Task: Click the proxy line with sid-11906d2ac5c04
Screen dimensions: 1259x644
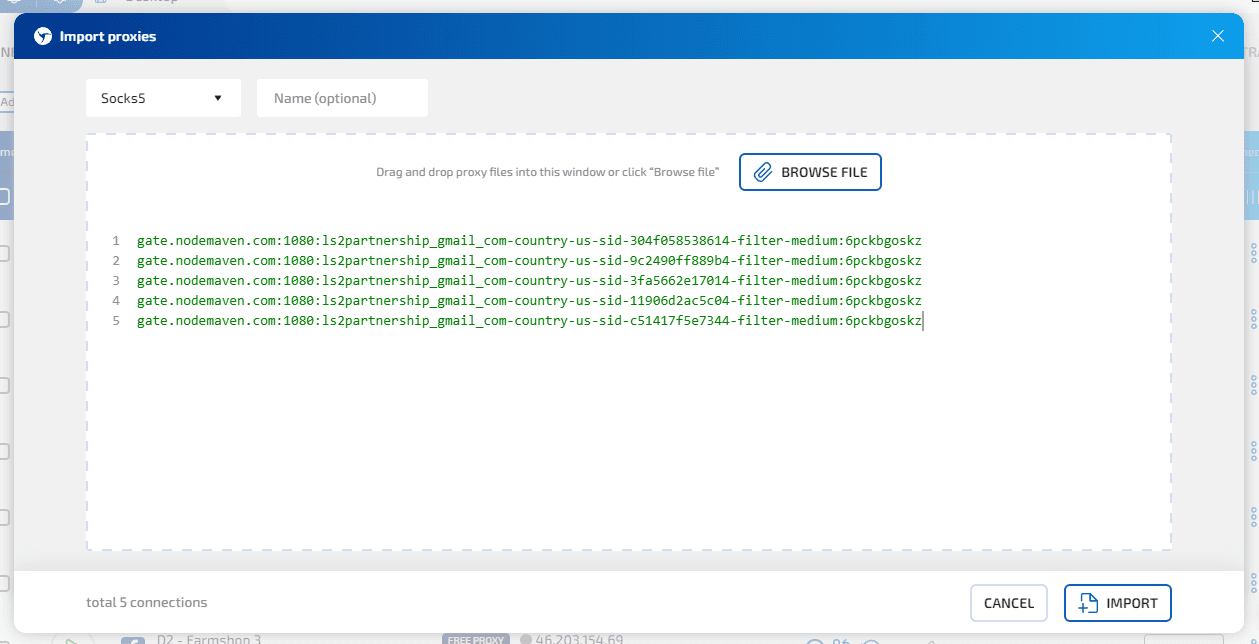Action: tap(528, 301)
